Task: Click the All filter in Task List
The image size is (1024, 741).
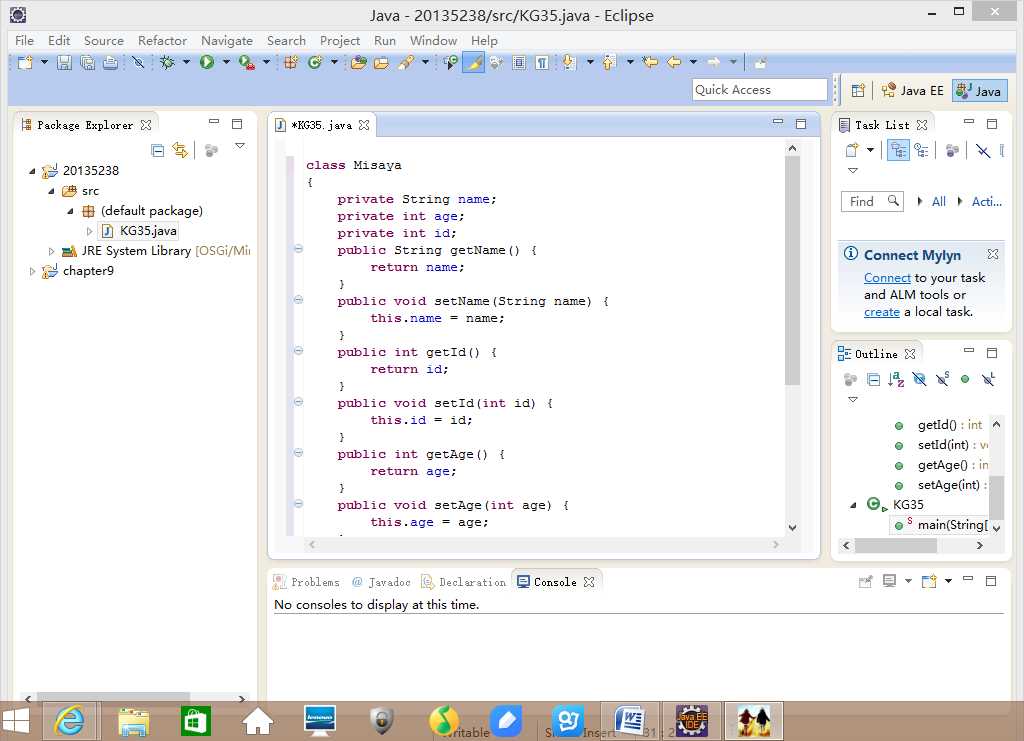Action: click(938, 202)
